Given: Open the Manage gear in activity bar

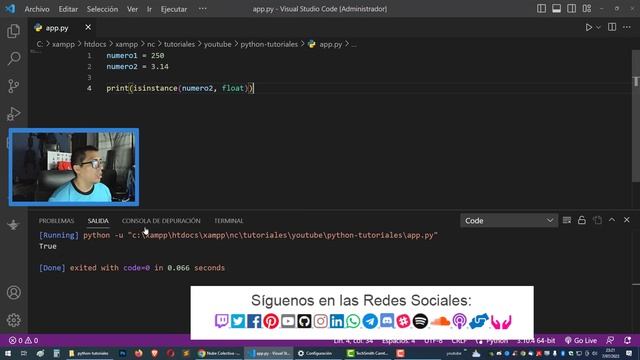Looking at the screenshot, I should click(13, 320).
